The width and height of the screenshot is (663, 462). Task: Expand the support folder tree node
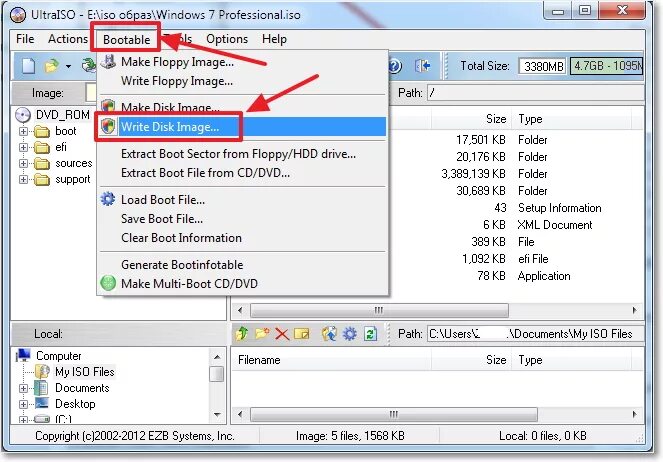23,180
